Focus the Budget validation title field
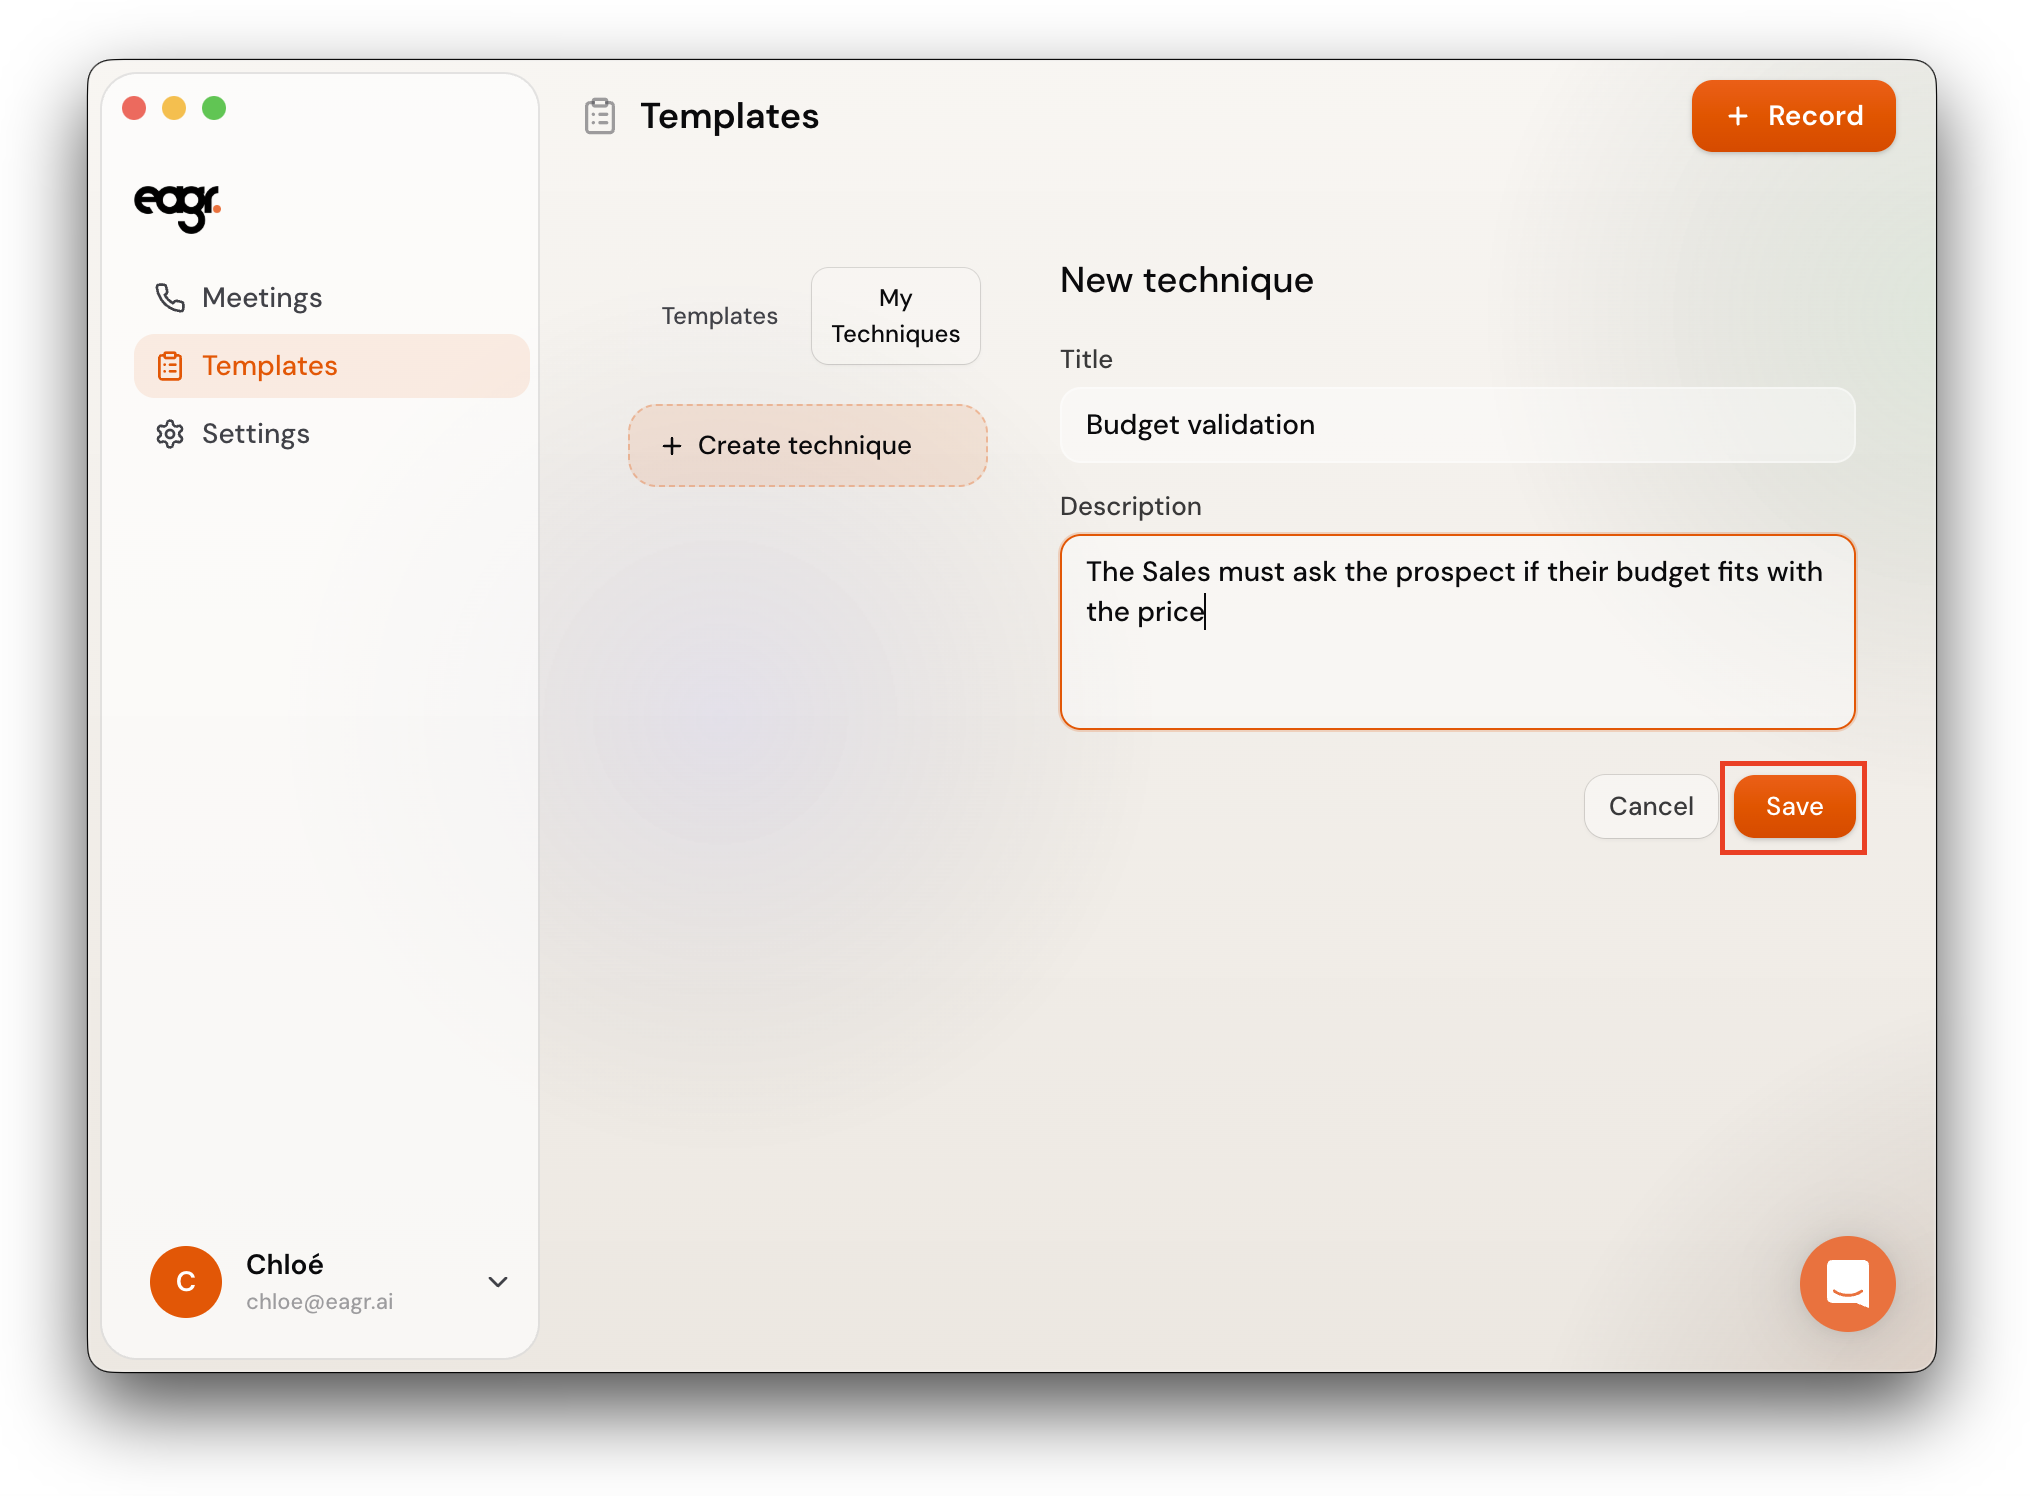Screen dimensions: 2030x1496 pos(1456,425)
